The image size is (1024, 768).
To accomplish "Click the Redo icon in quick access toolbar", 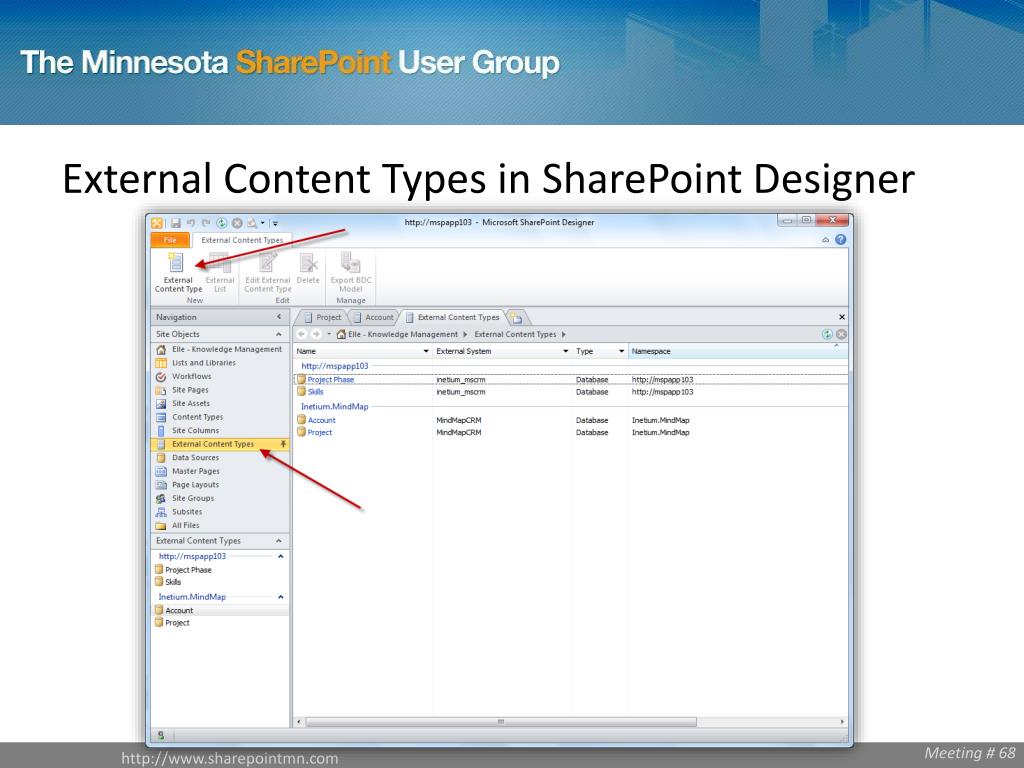I will pos(206,223).
